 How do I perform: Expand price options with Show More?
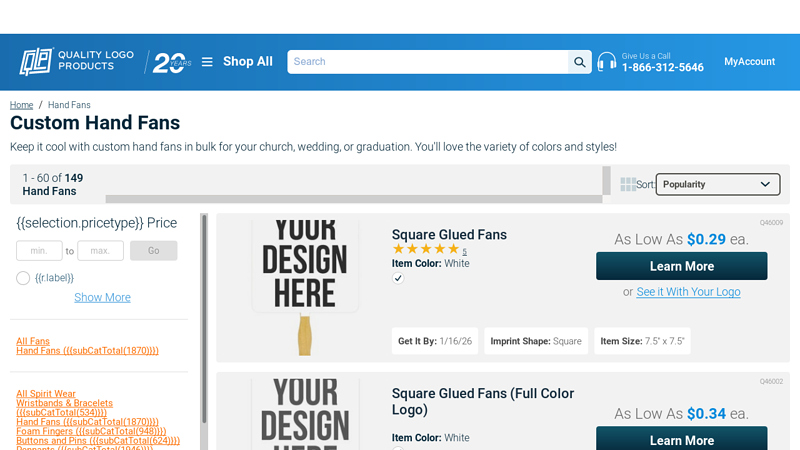(102, 297)
